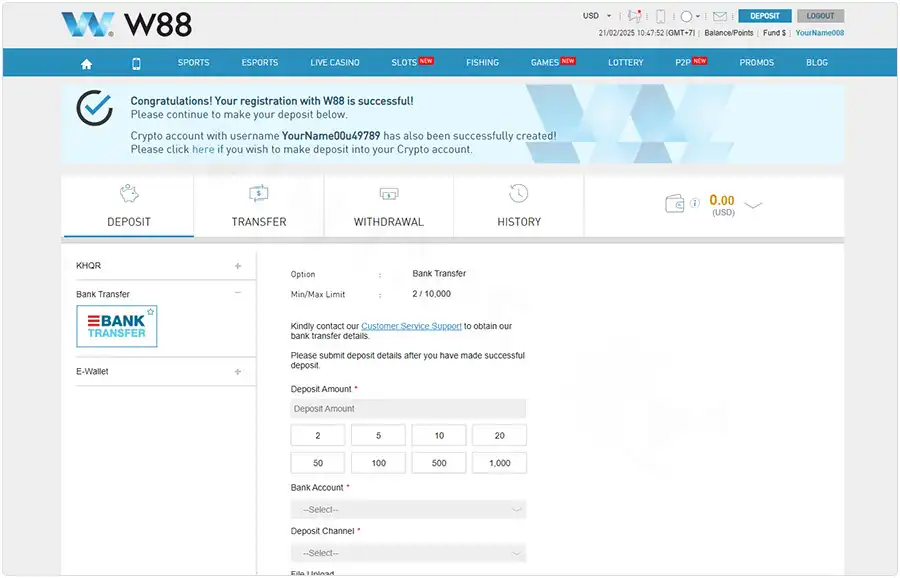
Task: Click the info icon next to wallet
Action: tap(694, 204)
